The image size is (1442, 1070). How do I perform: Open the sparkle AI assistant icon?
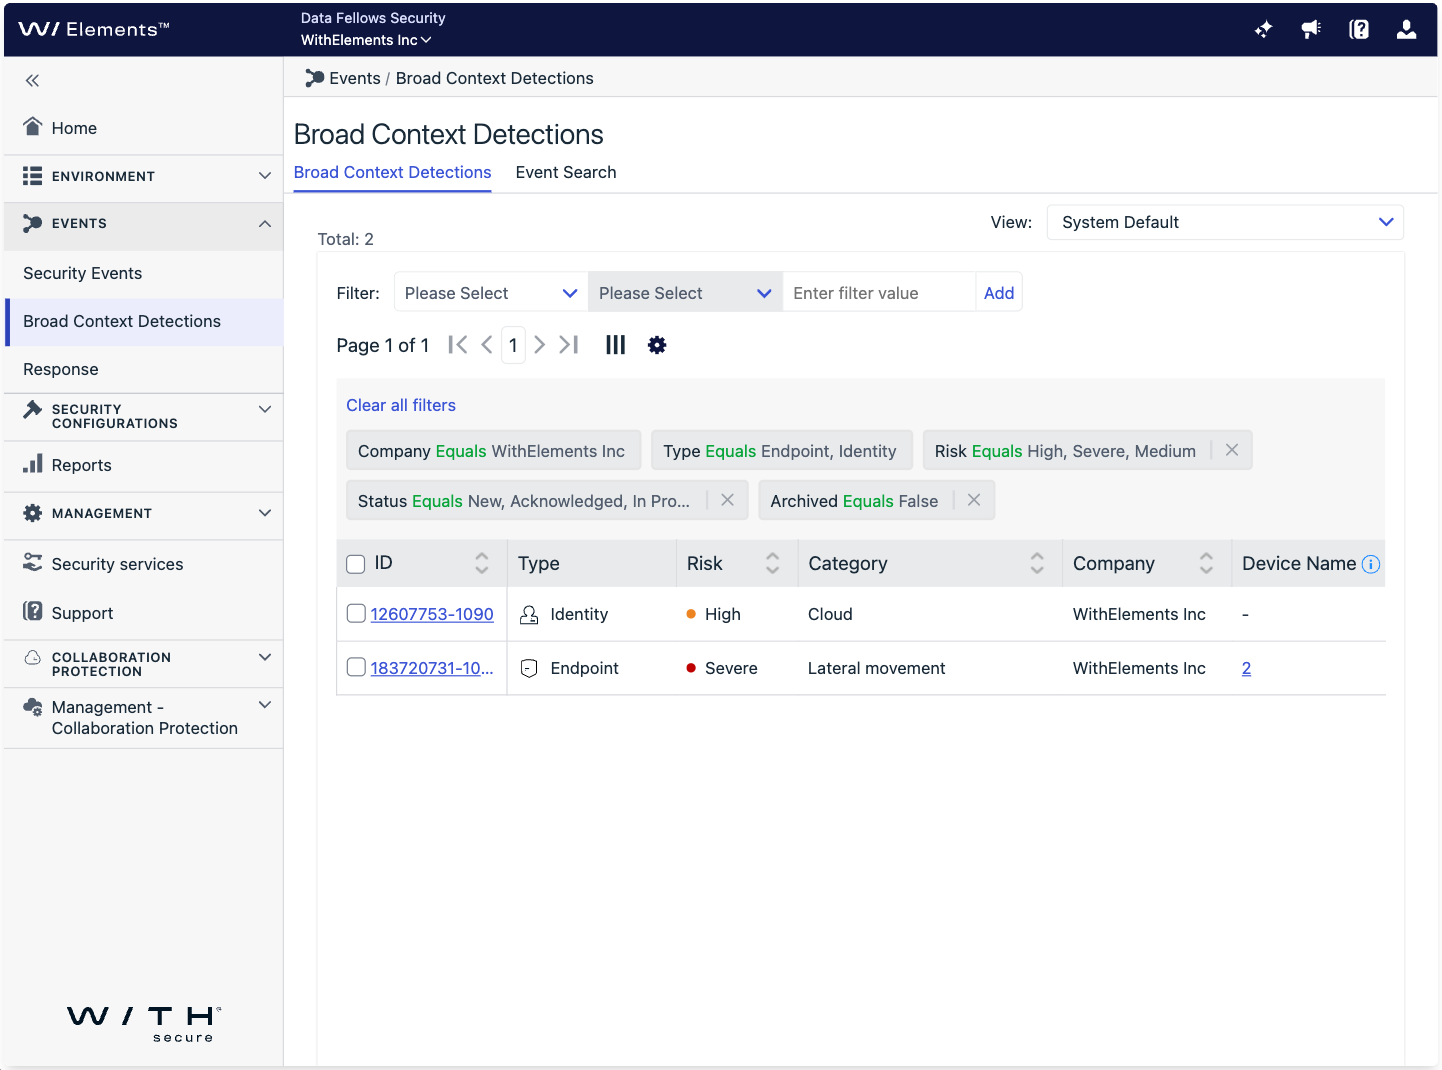[1263, 29]
